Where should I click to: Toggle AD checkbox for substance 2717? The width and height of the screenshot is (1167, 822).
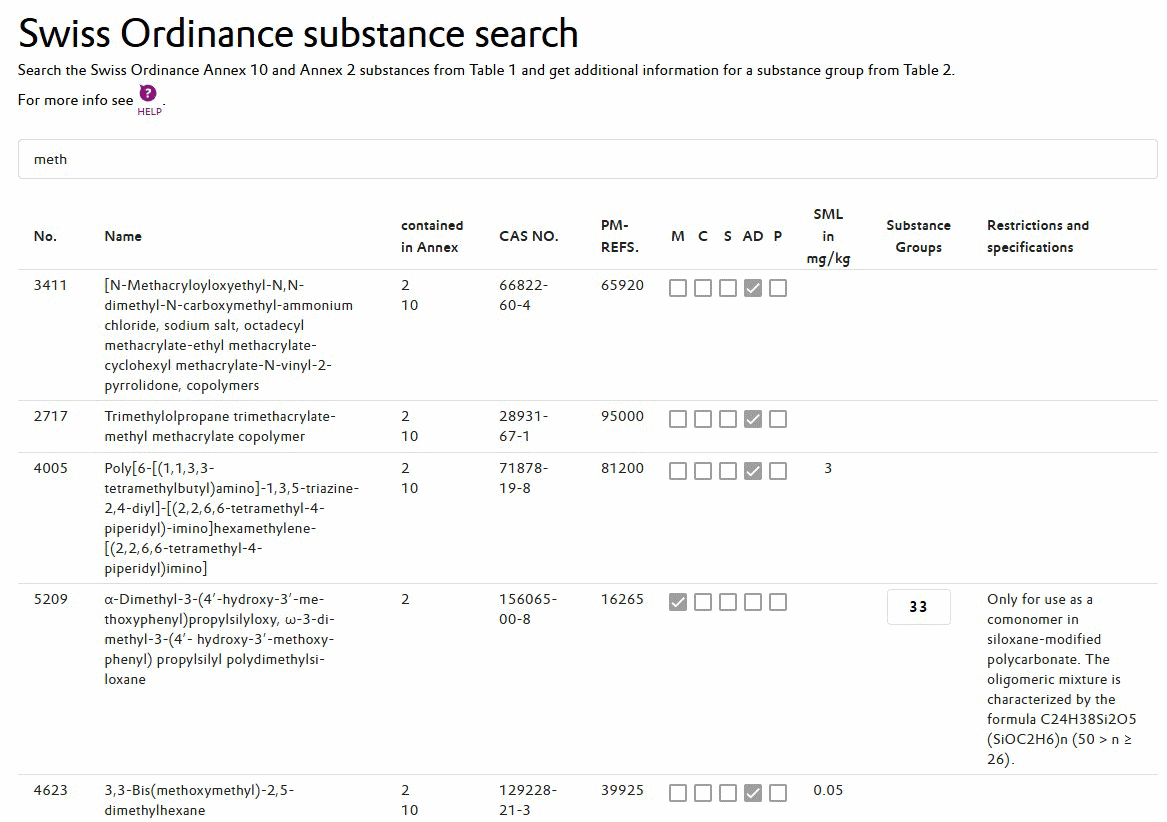point(752,419)
